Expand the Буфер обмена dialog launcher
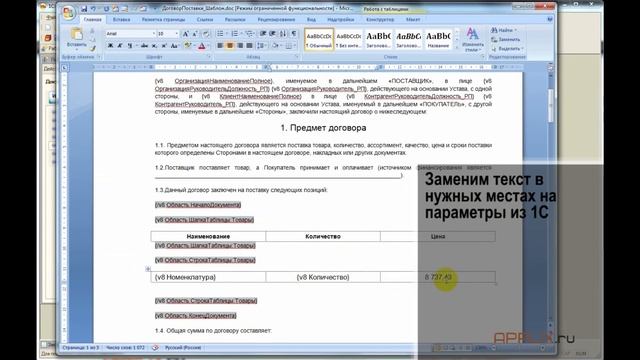Viewport: 640px width, 360px height. coord(98,57)
